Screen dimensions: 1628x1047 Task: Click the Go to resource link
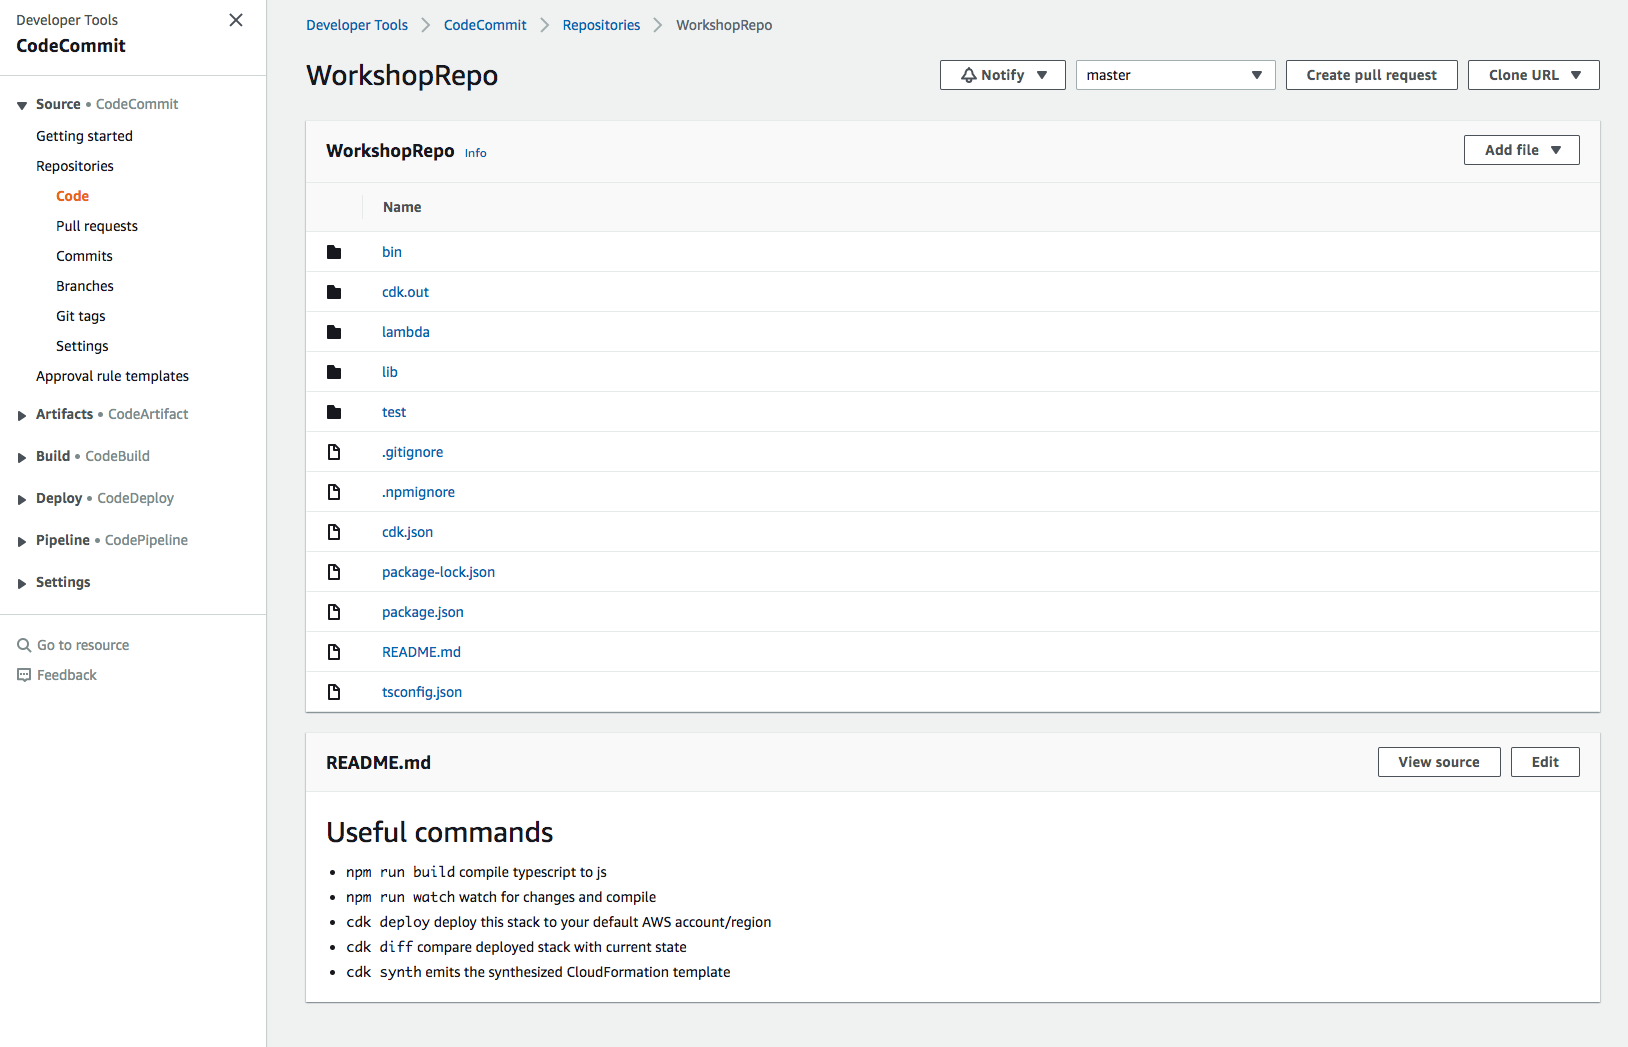point(83,645)
